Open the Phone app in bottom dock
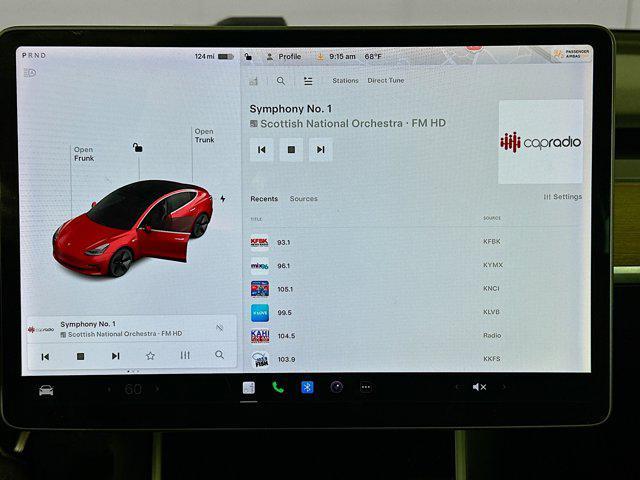Image resolution: width=640 pixels, height=480 pixels. click(x=278, y=387)
